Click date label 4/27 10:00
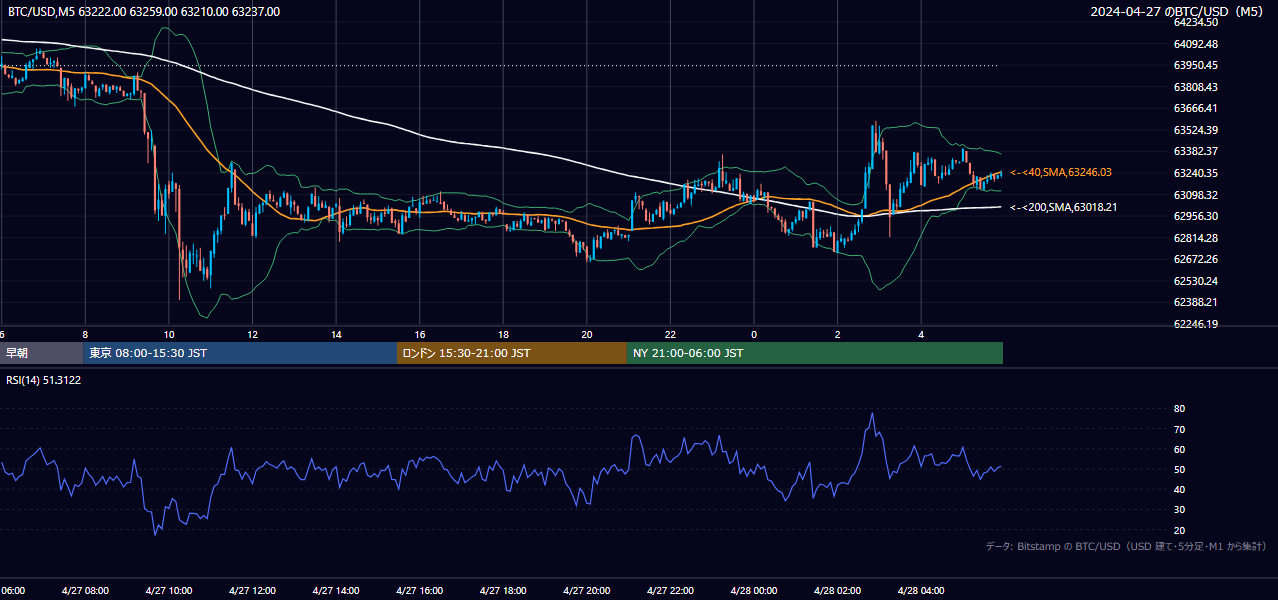The height and width of the screenshot is (600, 1278). tap(168, 590)
